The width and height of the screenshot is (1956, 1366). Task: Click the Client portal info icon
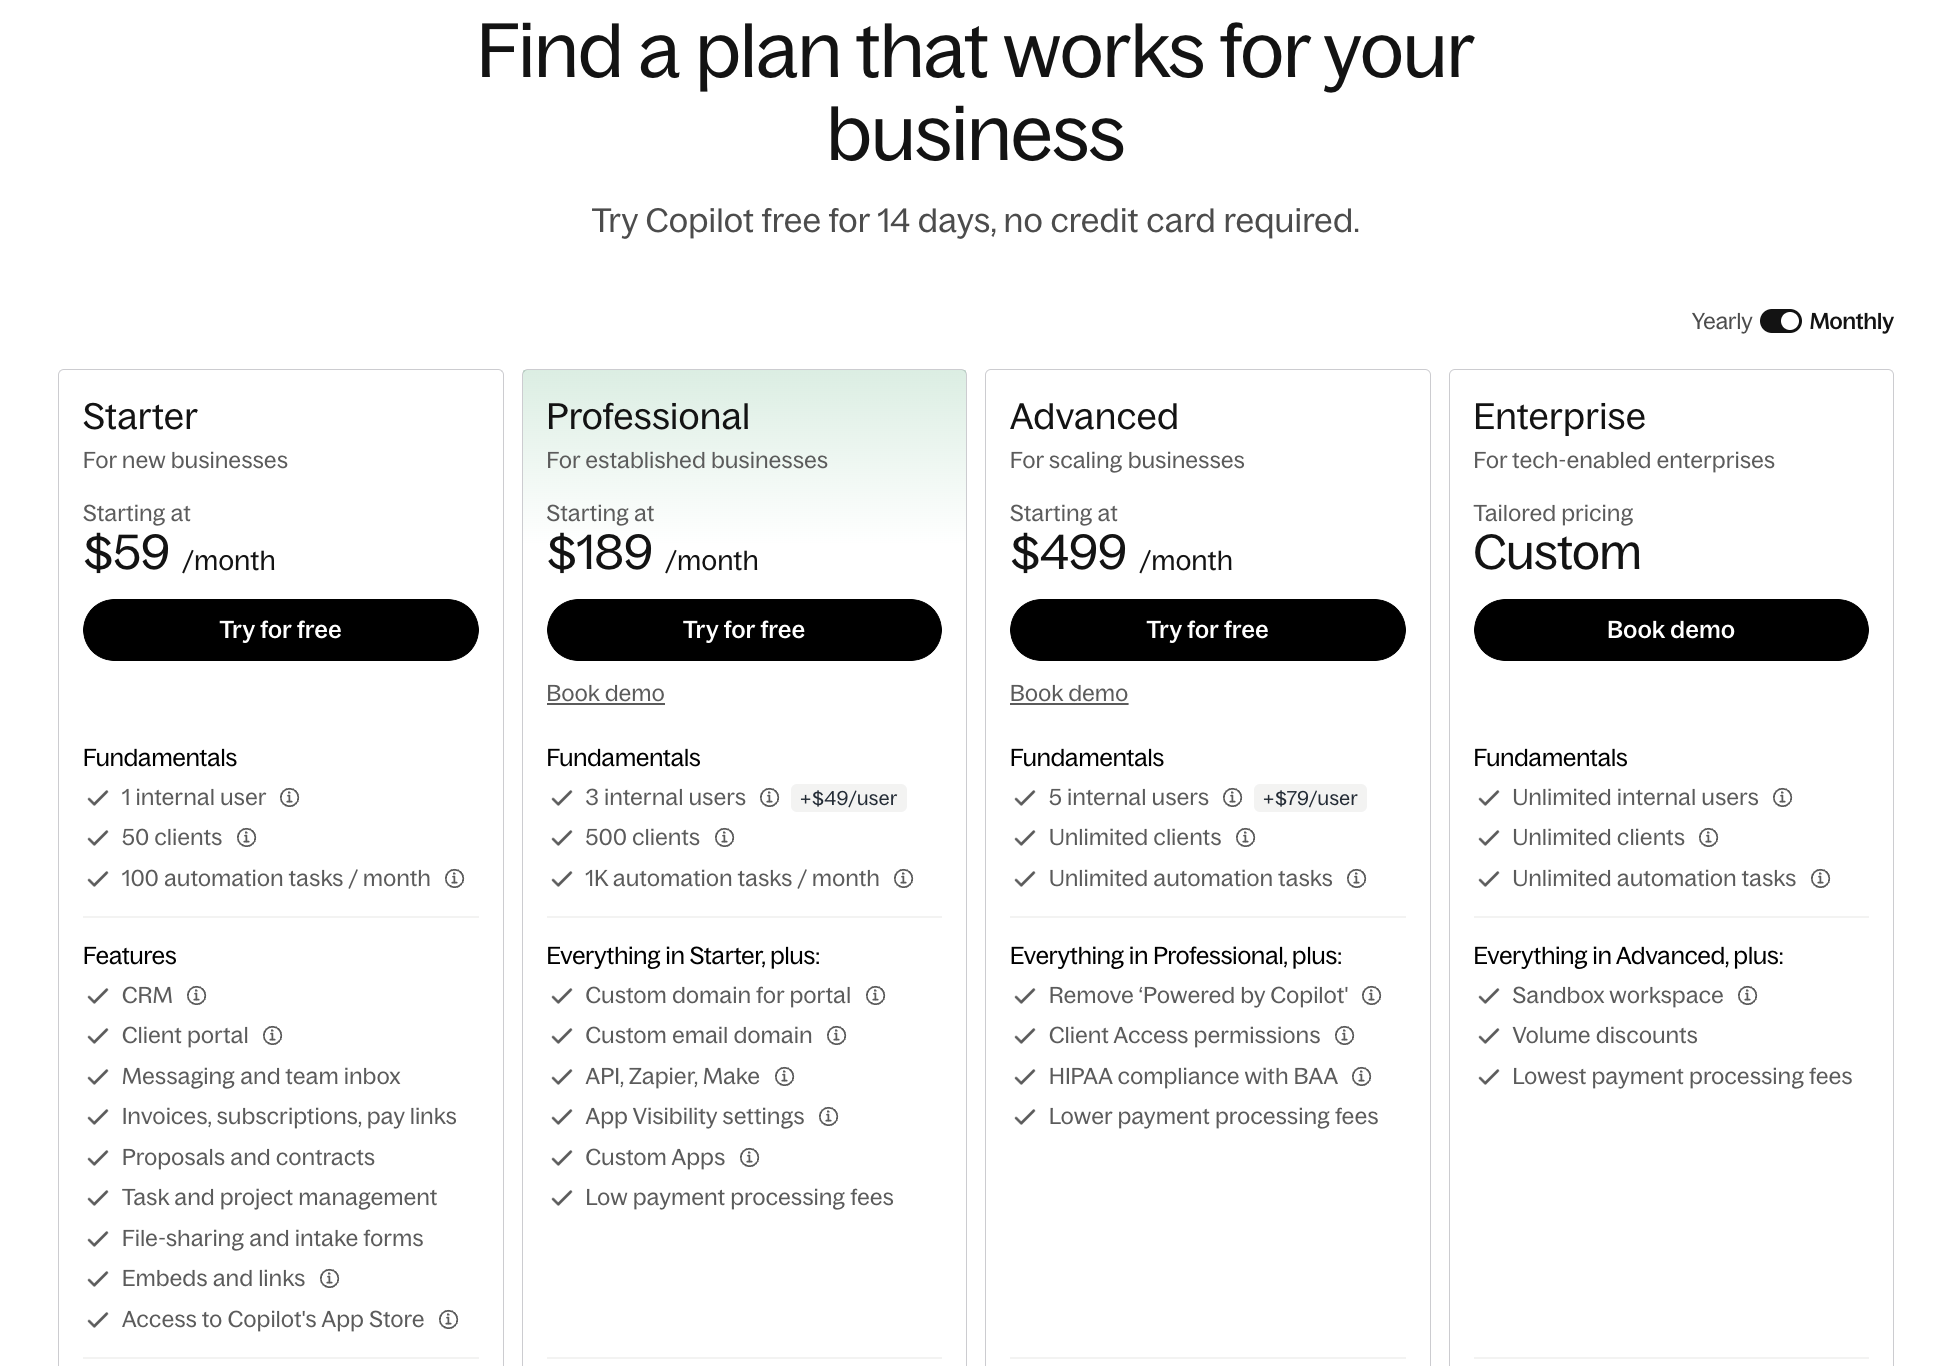pos(273,1036)
